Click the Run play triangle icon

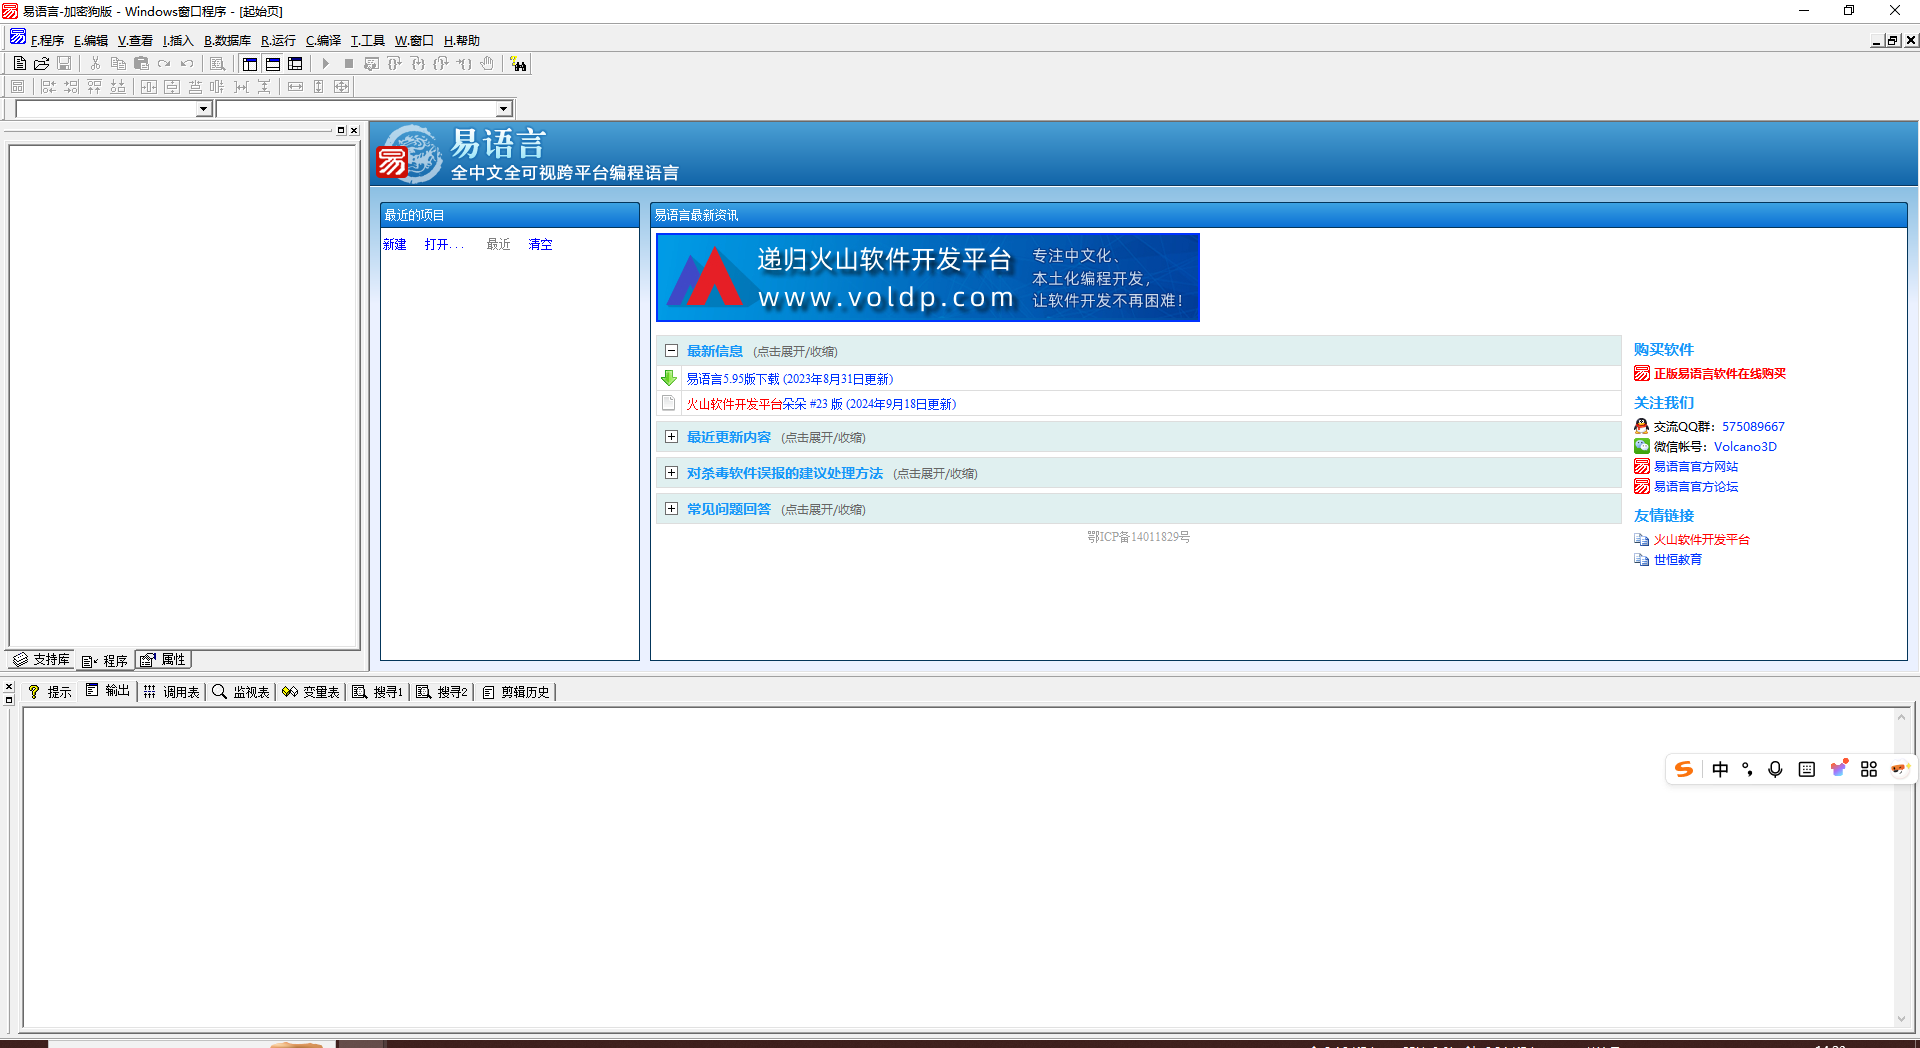pos(325,64)
